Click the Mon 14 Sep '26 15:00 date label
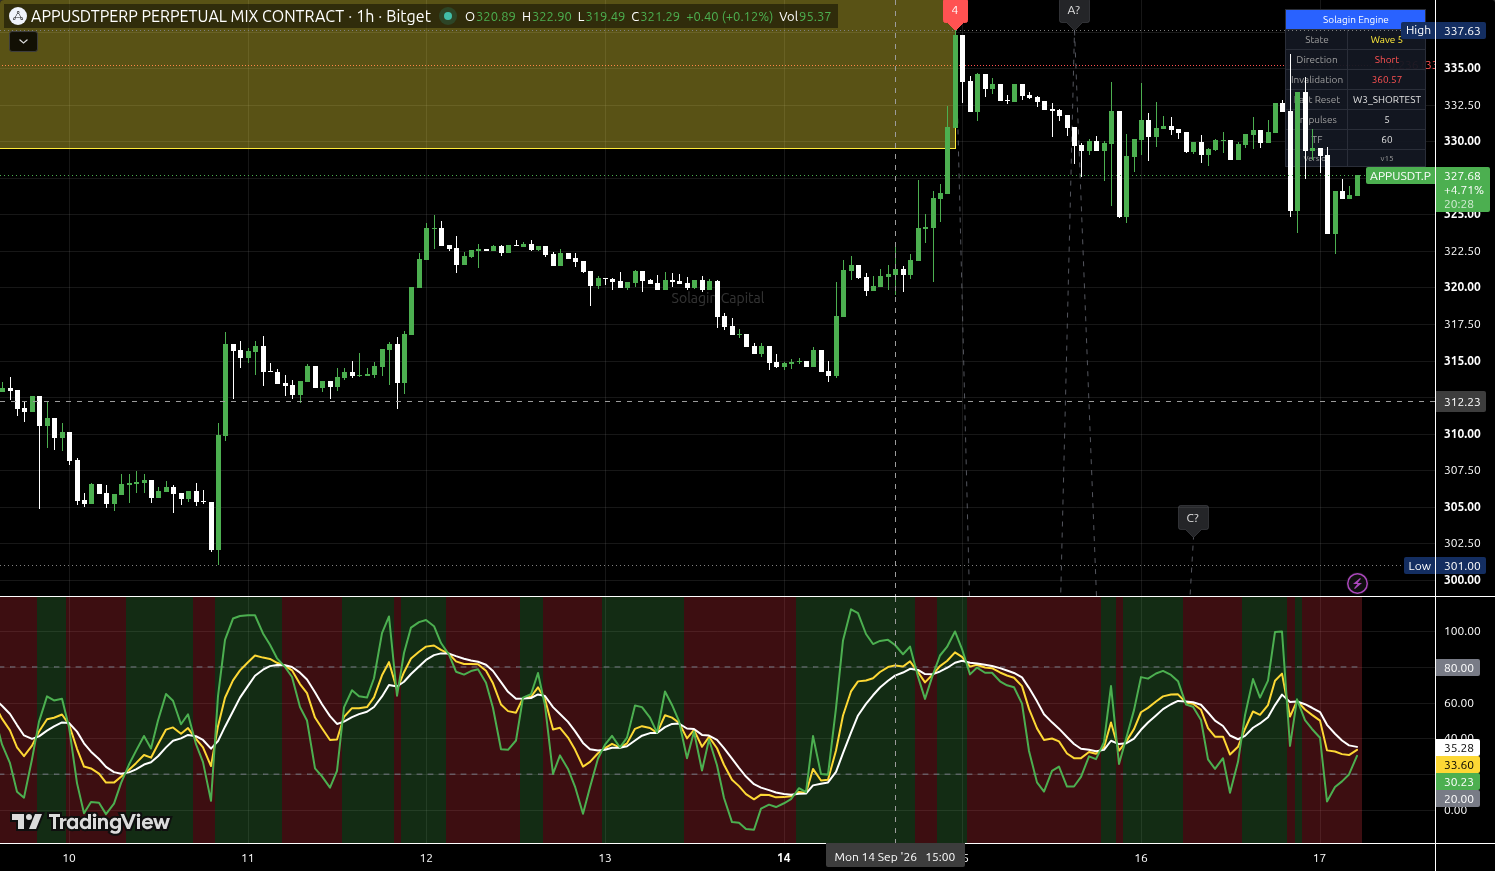Image resolution: width=1495 pixels, height=871 pixels. pos(895,857)
